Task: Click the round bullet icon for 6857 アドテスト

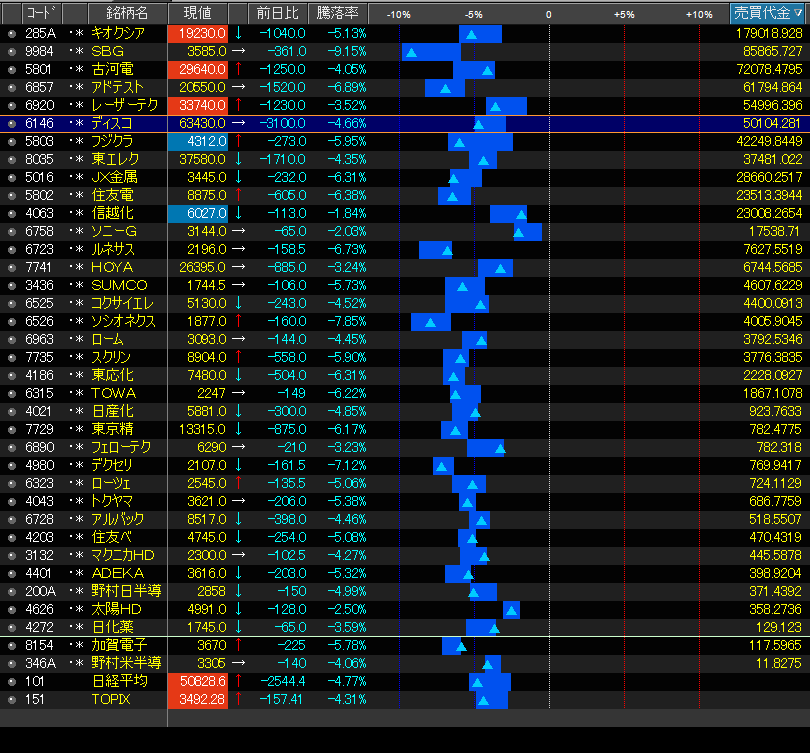Action: (12, 88)
